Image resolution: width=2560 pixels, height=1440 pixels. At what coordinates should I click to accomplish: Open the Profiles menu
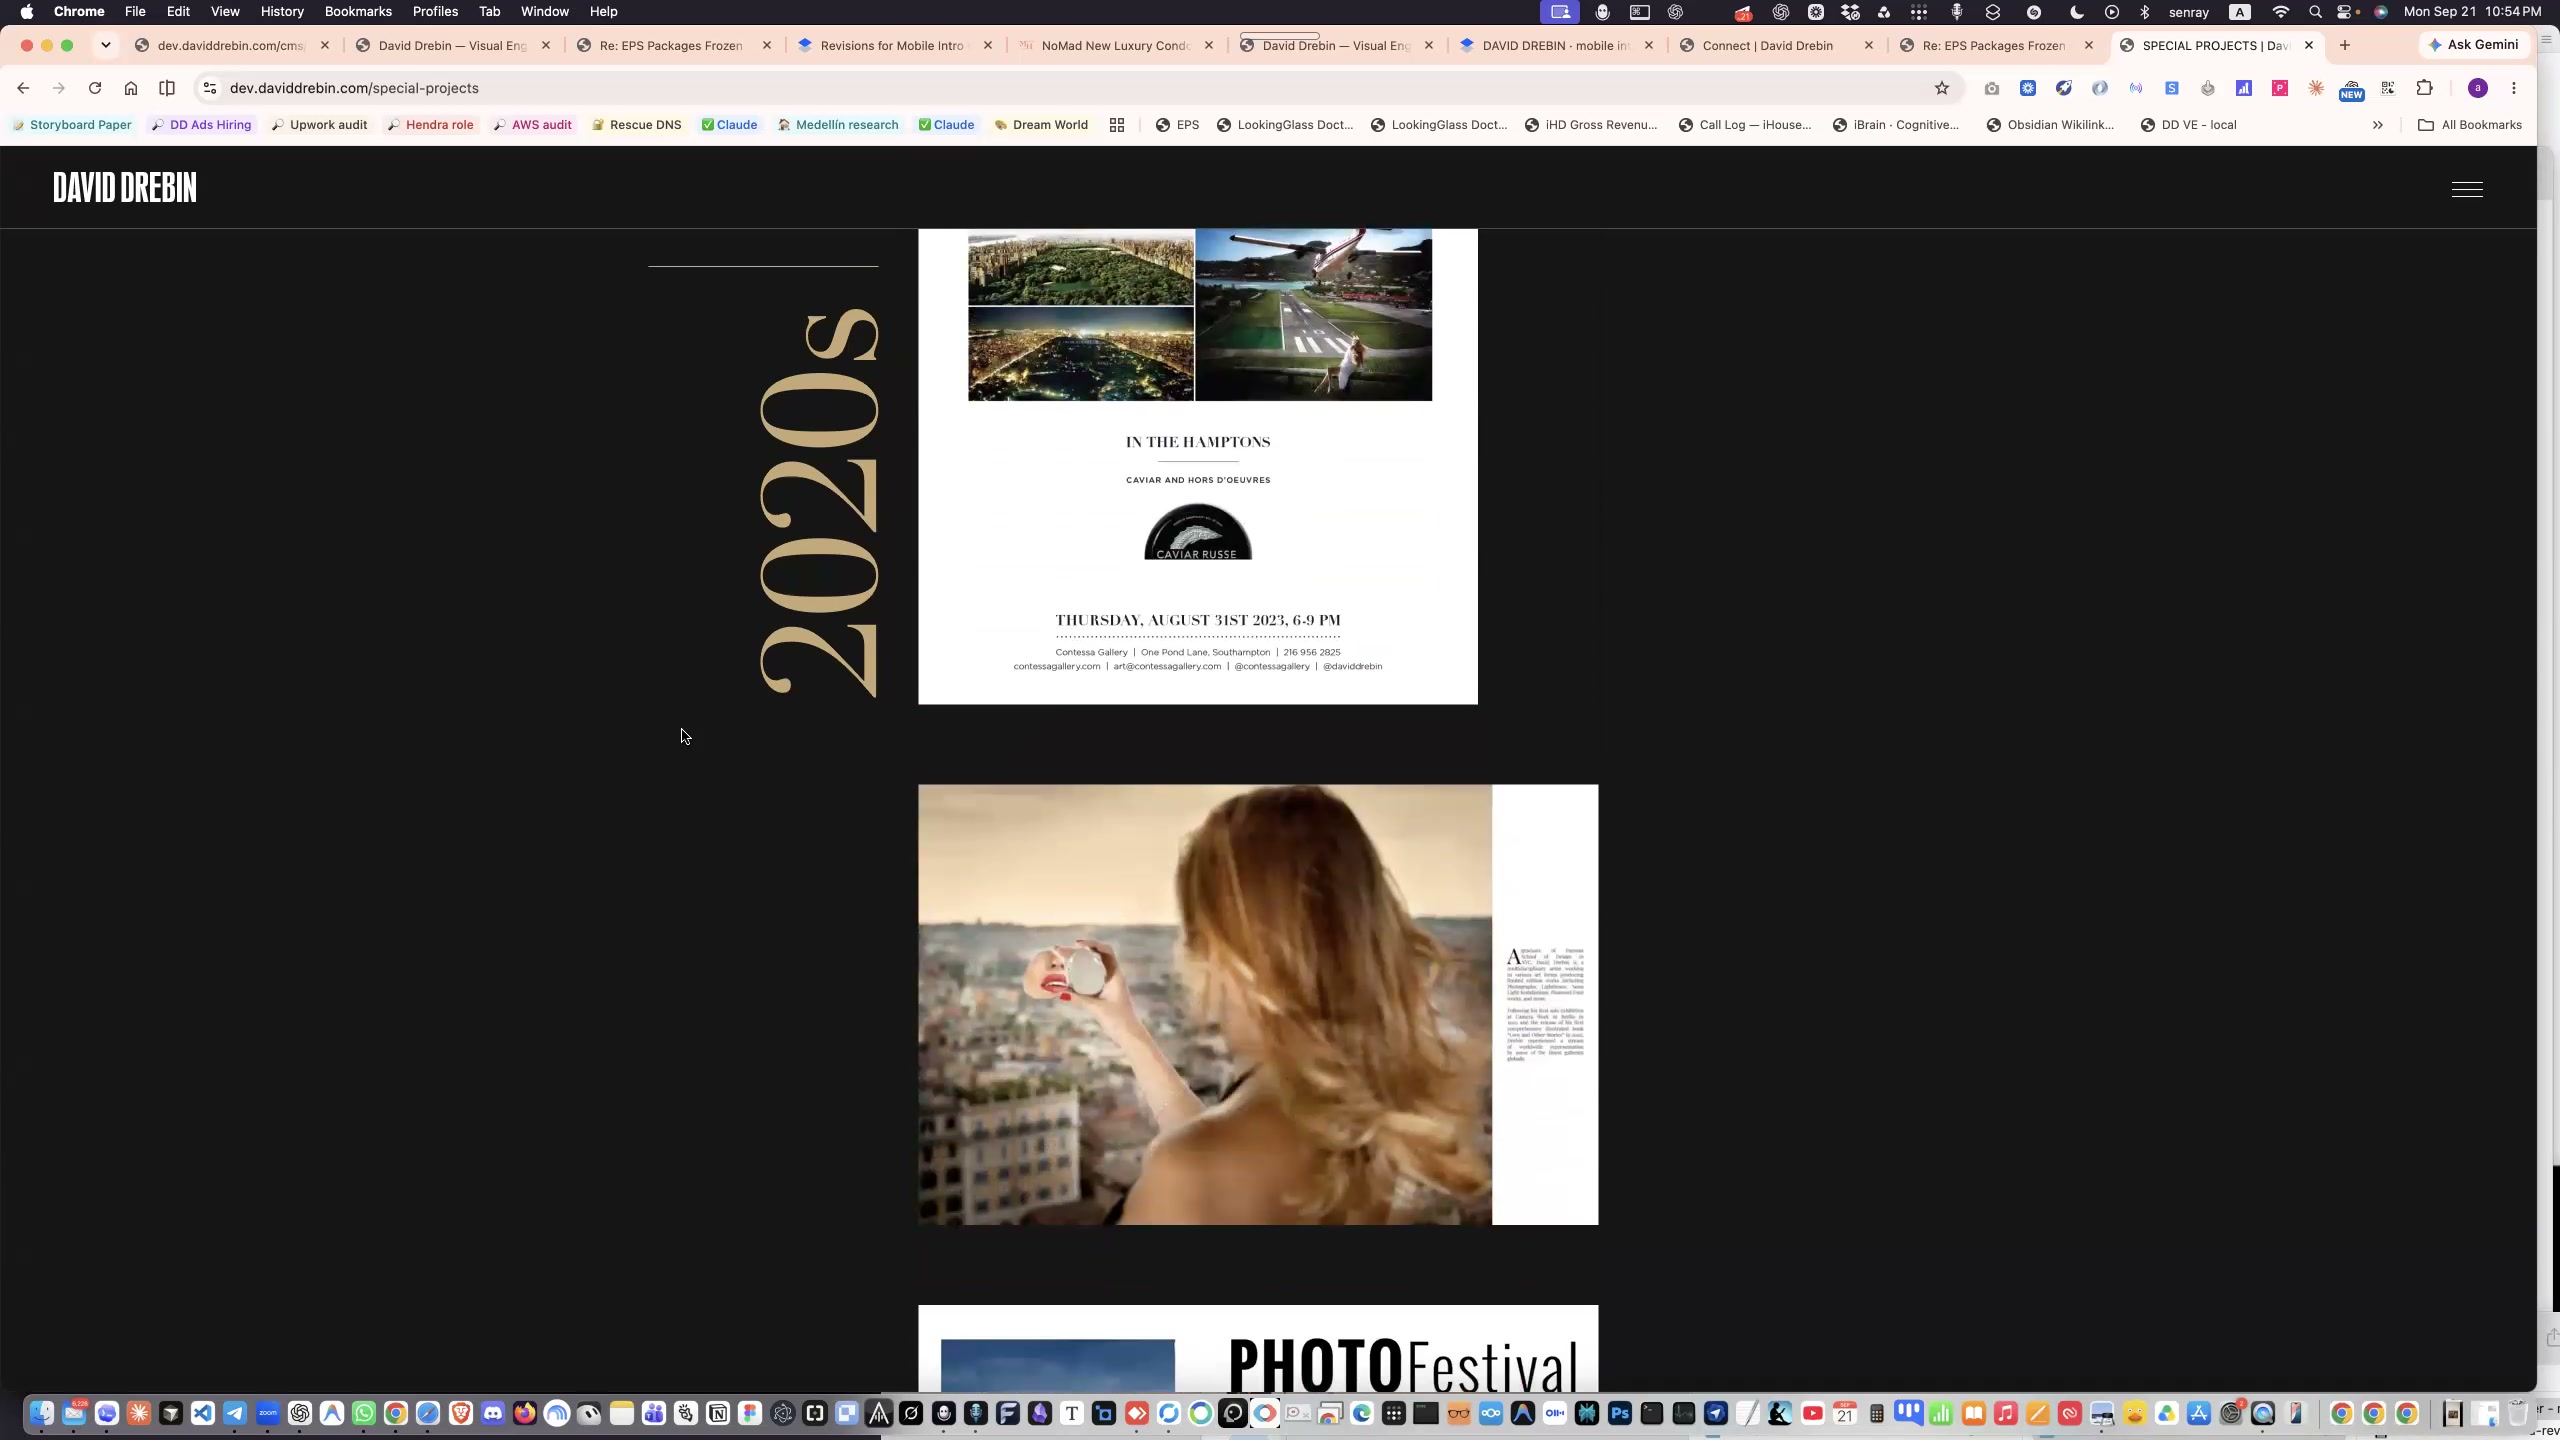tap(435, 12)
